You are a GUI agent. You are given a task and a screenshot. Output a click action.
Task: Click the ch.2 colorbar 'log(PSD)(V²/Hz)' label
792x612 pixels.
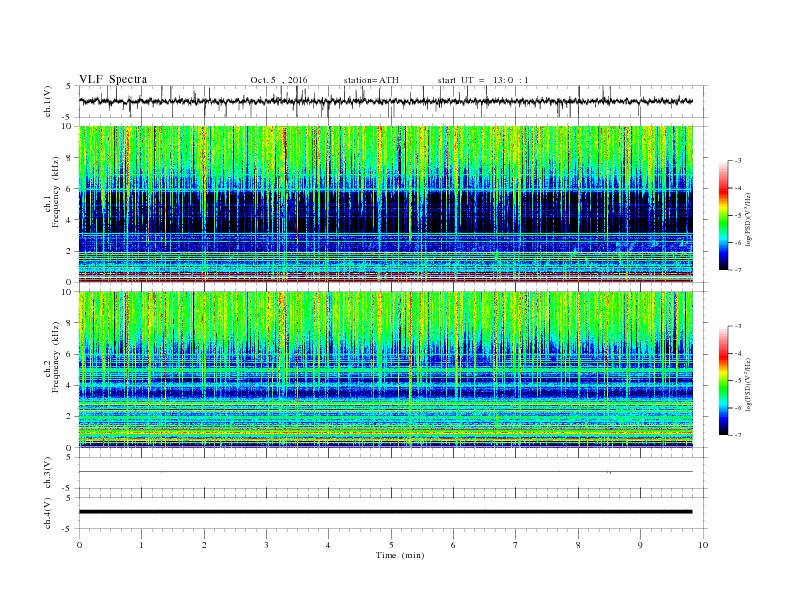click(x=748, y=384)
